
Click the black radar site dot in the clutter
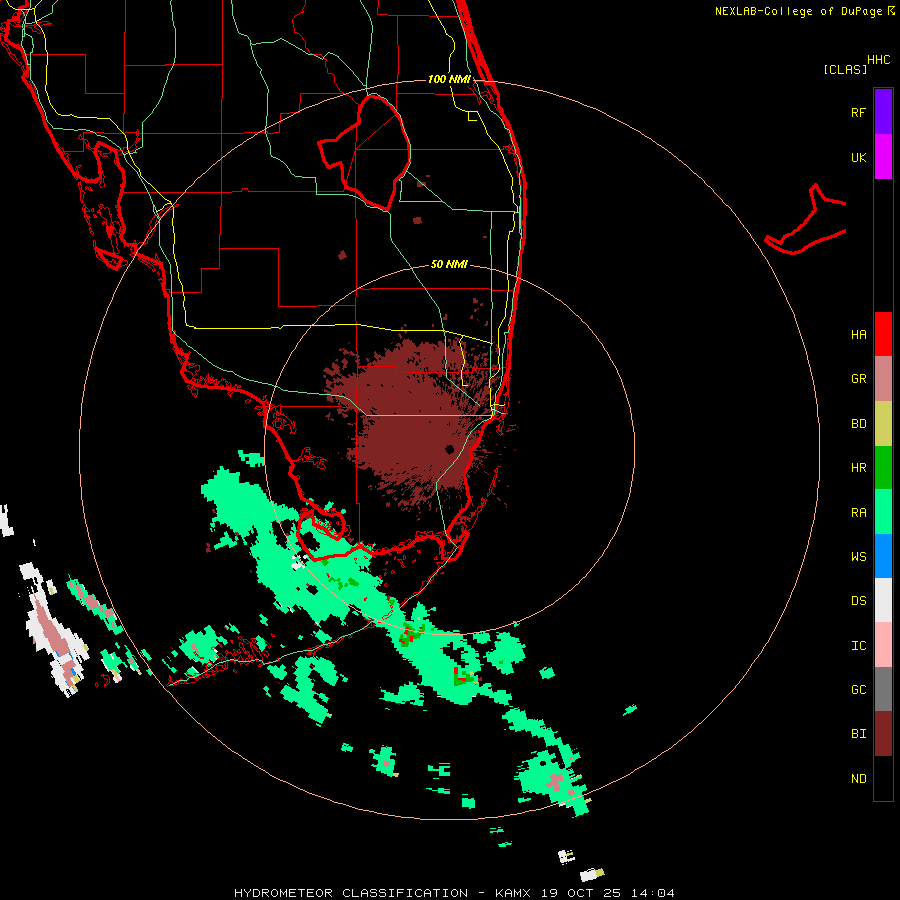coord(449,449)
